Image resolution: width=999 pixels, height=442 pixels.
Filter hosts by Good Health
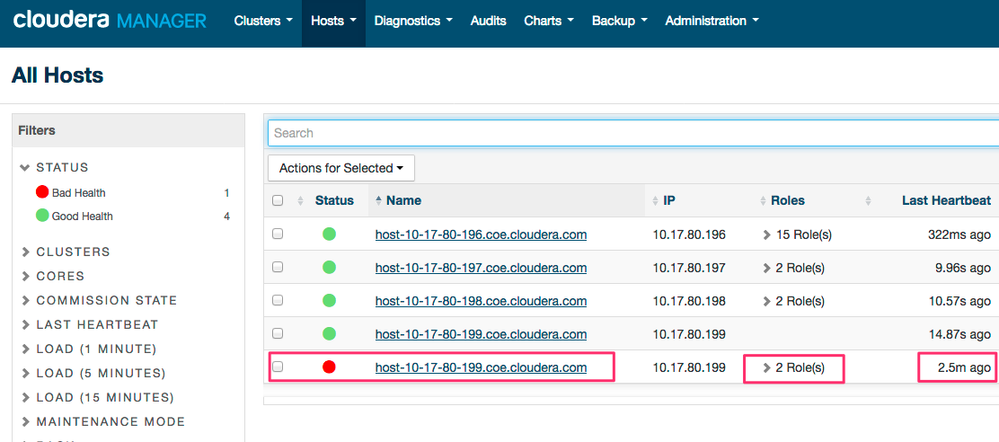pyautogui.click(x=82, y=216)
